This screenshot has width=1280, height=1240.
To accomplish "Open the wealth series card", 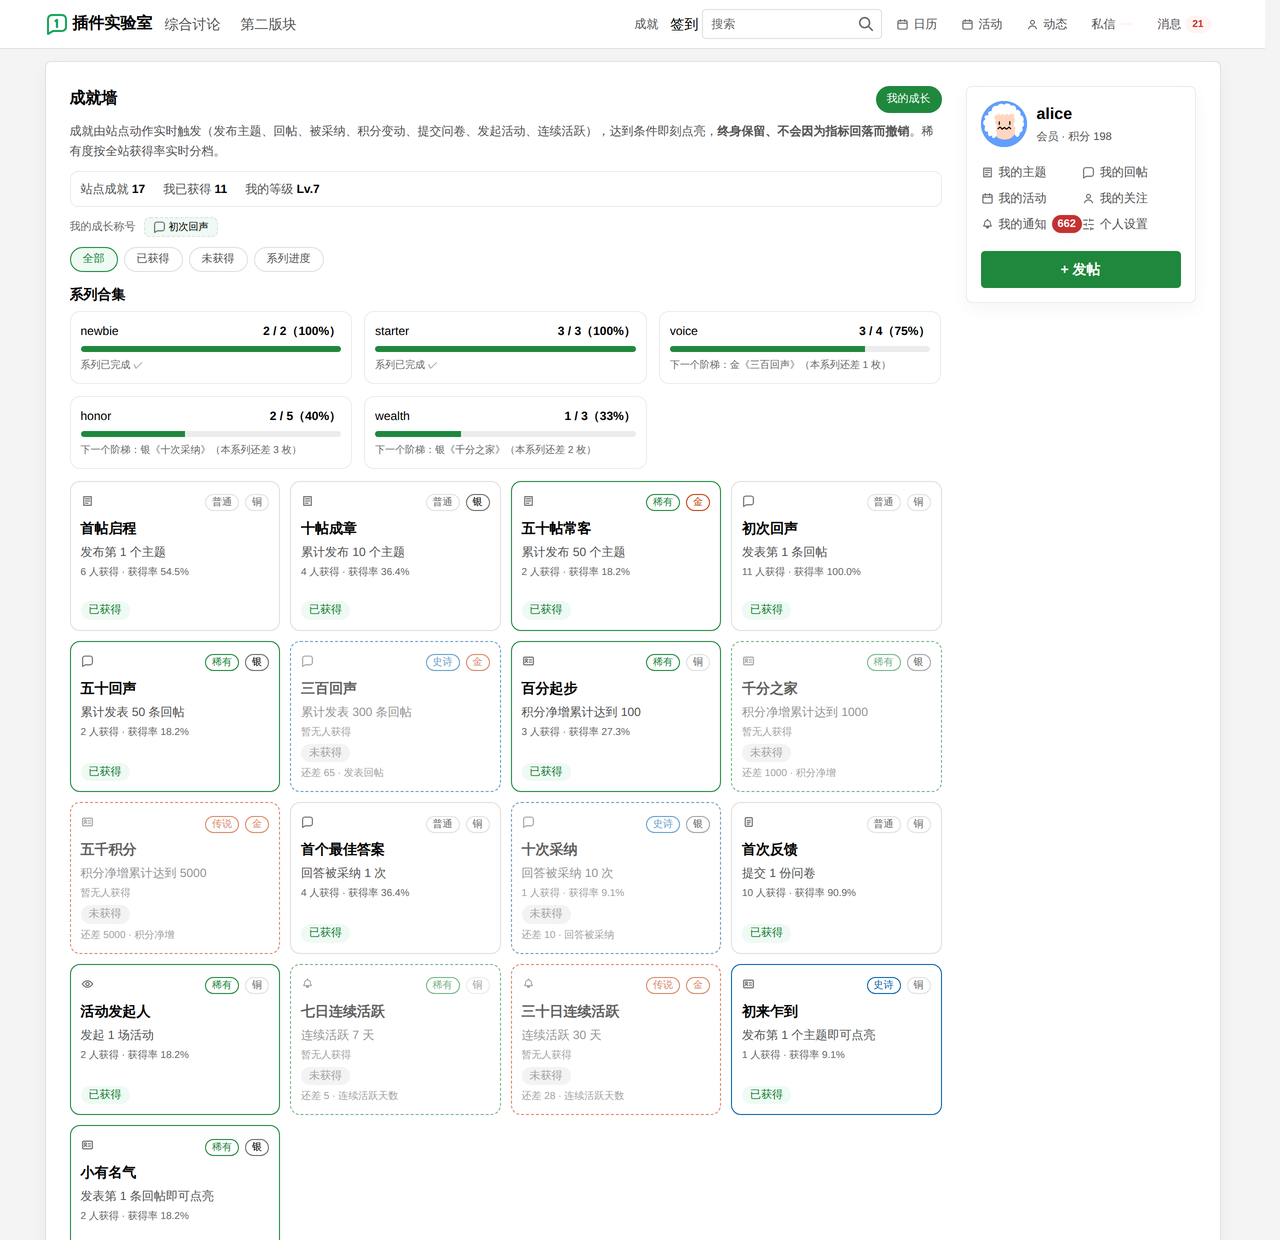I will 505,432.
